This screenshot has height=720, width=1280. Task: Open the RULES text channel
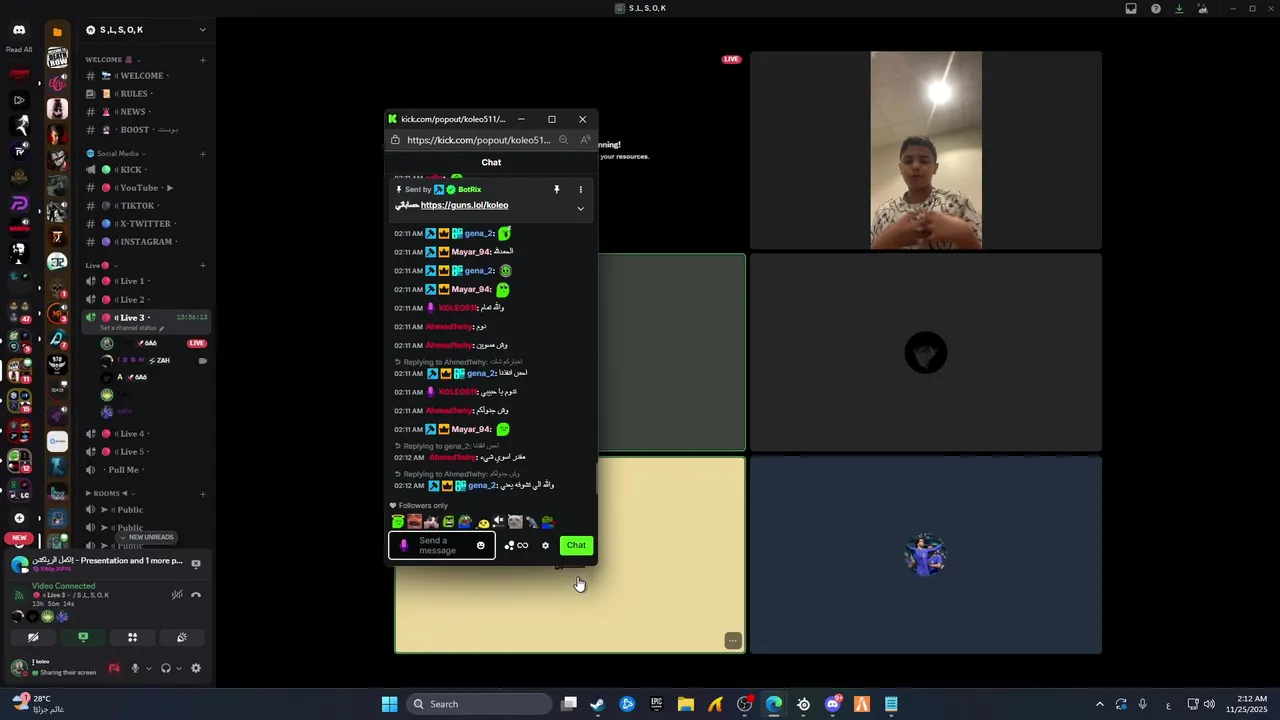[x=146, y=94]
